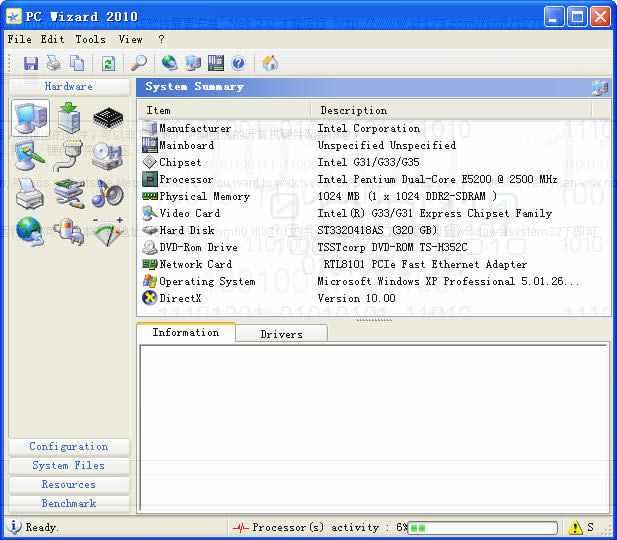The width and height of the screenshot is (617, 540).
Task: Open the ? help menu
Action: [161, 39]
